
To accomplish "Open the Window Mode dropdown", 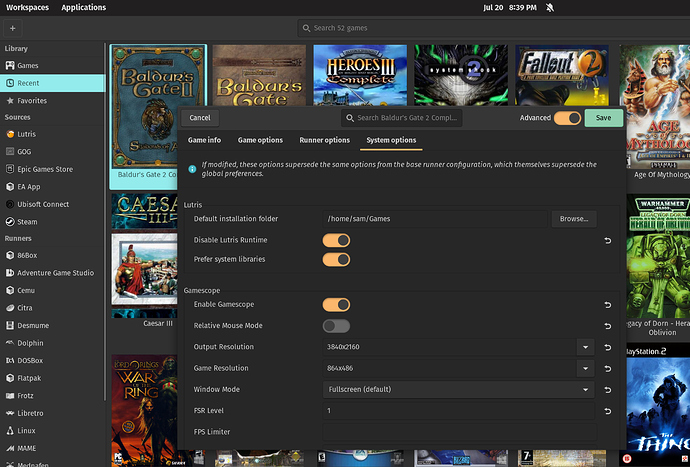I will [x=458, y=390].
